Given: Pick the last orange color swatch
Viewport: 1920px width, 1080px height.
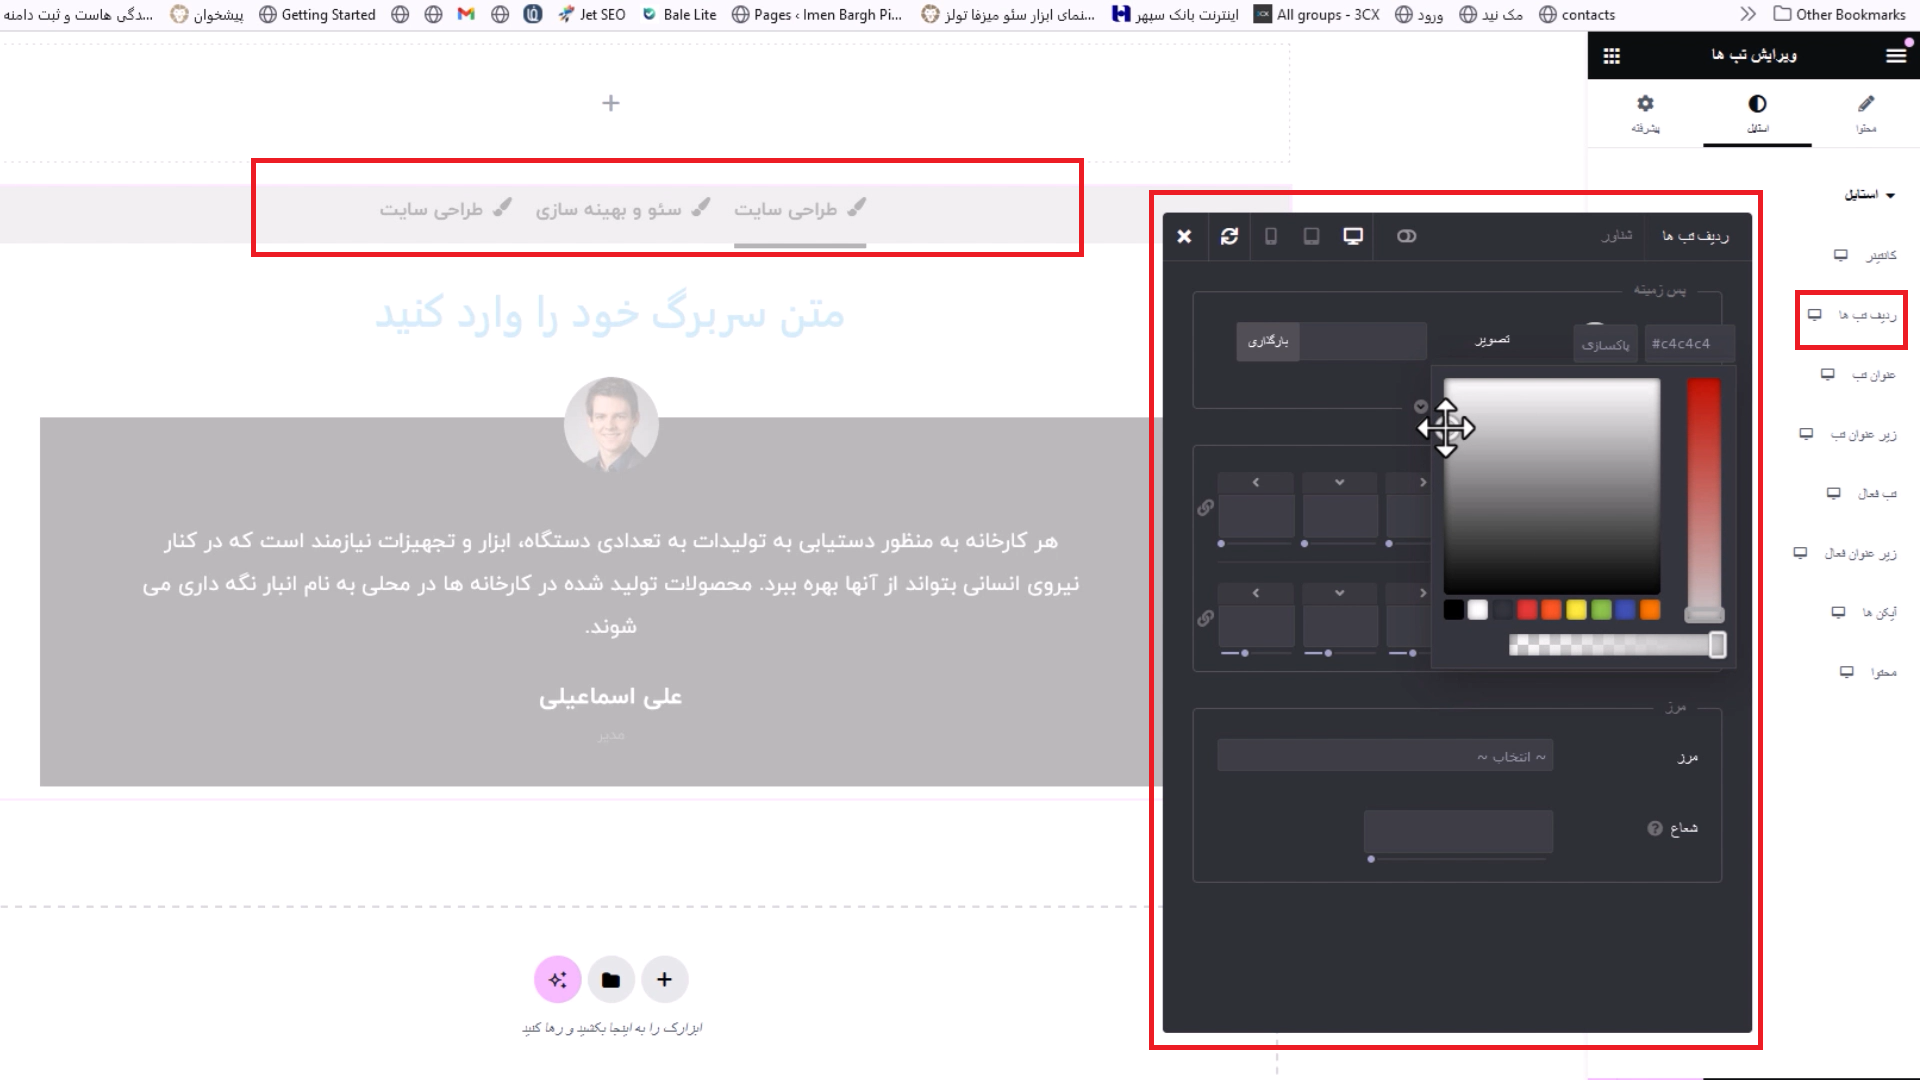Looking at the screenshot, I should pos(1650,610).
